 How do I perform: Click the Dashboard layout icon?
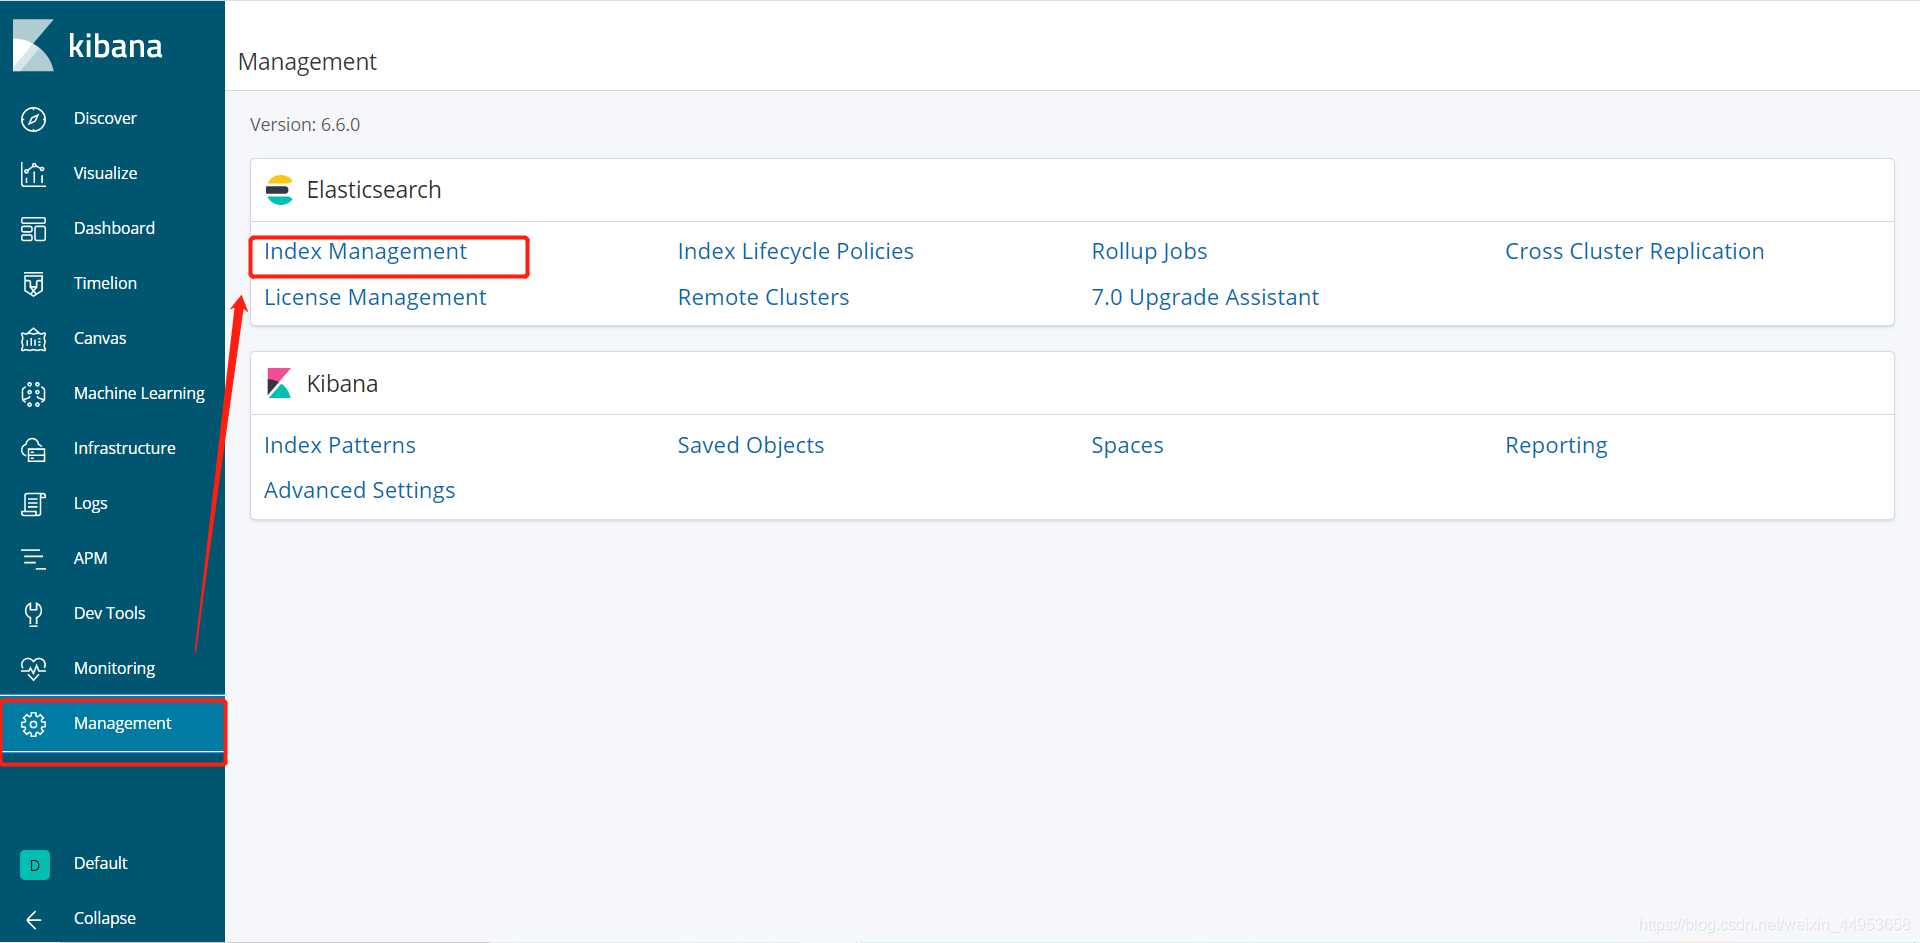[x=33, y=229]
